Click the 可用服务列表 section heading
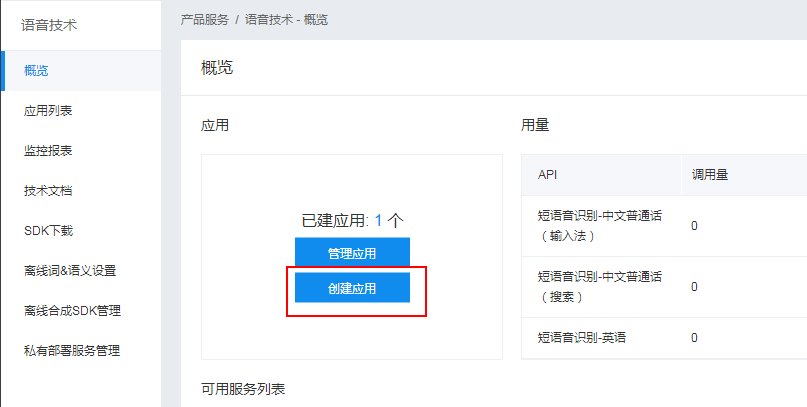The image size is (807, 407). click(243, 389)
